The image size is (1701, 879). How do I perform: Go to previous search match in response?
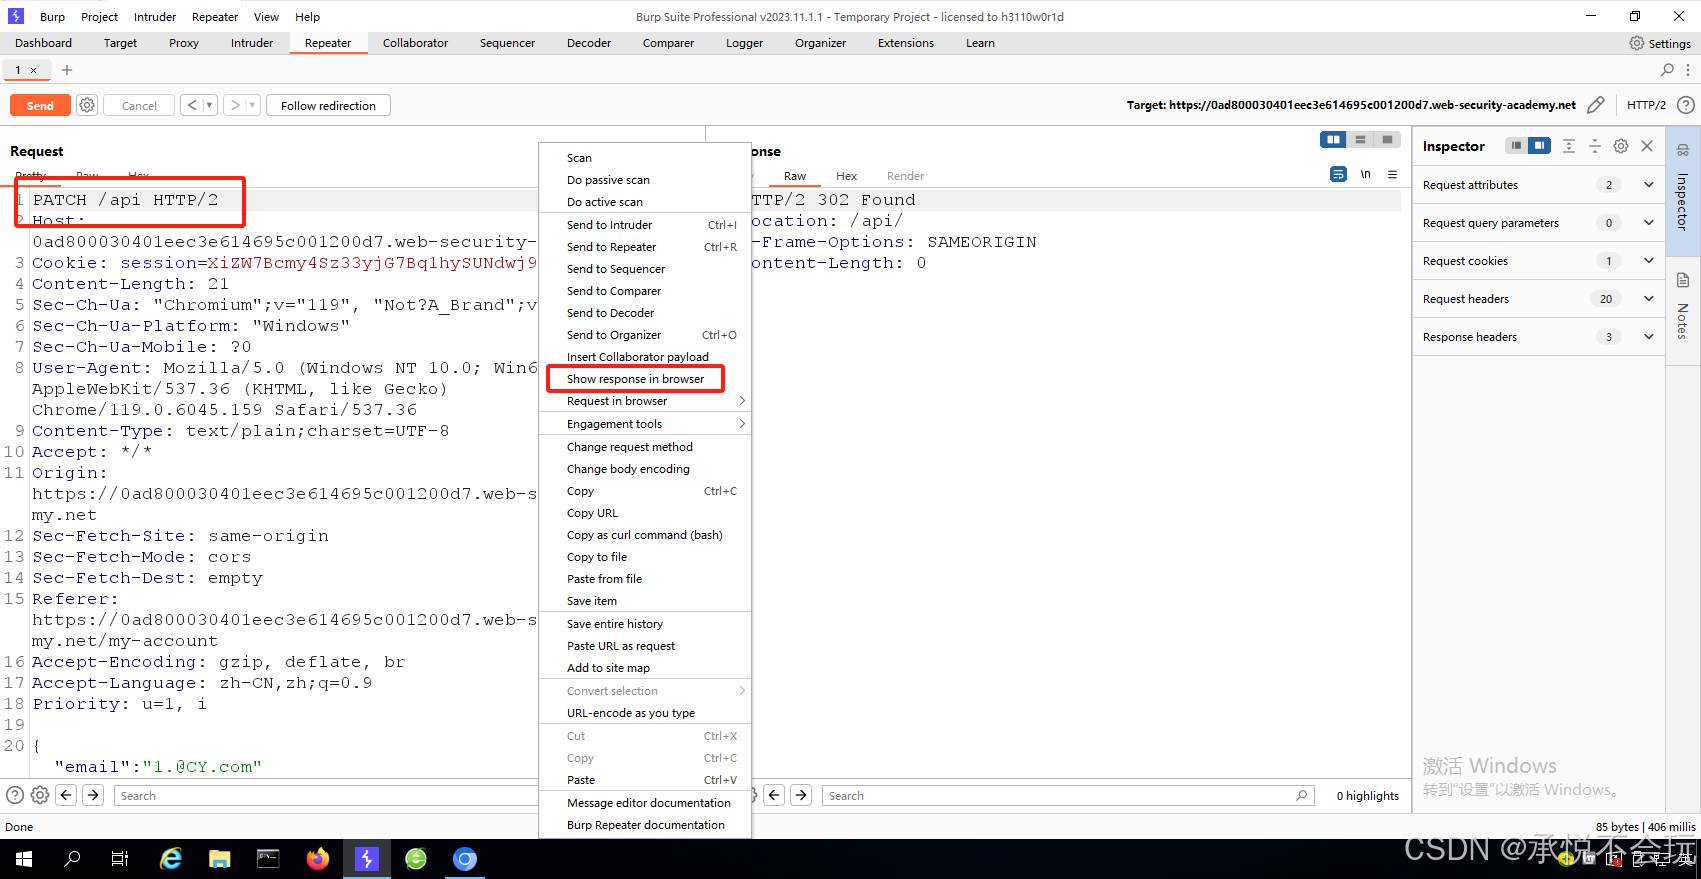pos(774,795)
